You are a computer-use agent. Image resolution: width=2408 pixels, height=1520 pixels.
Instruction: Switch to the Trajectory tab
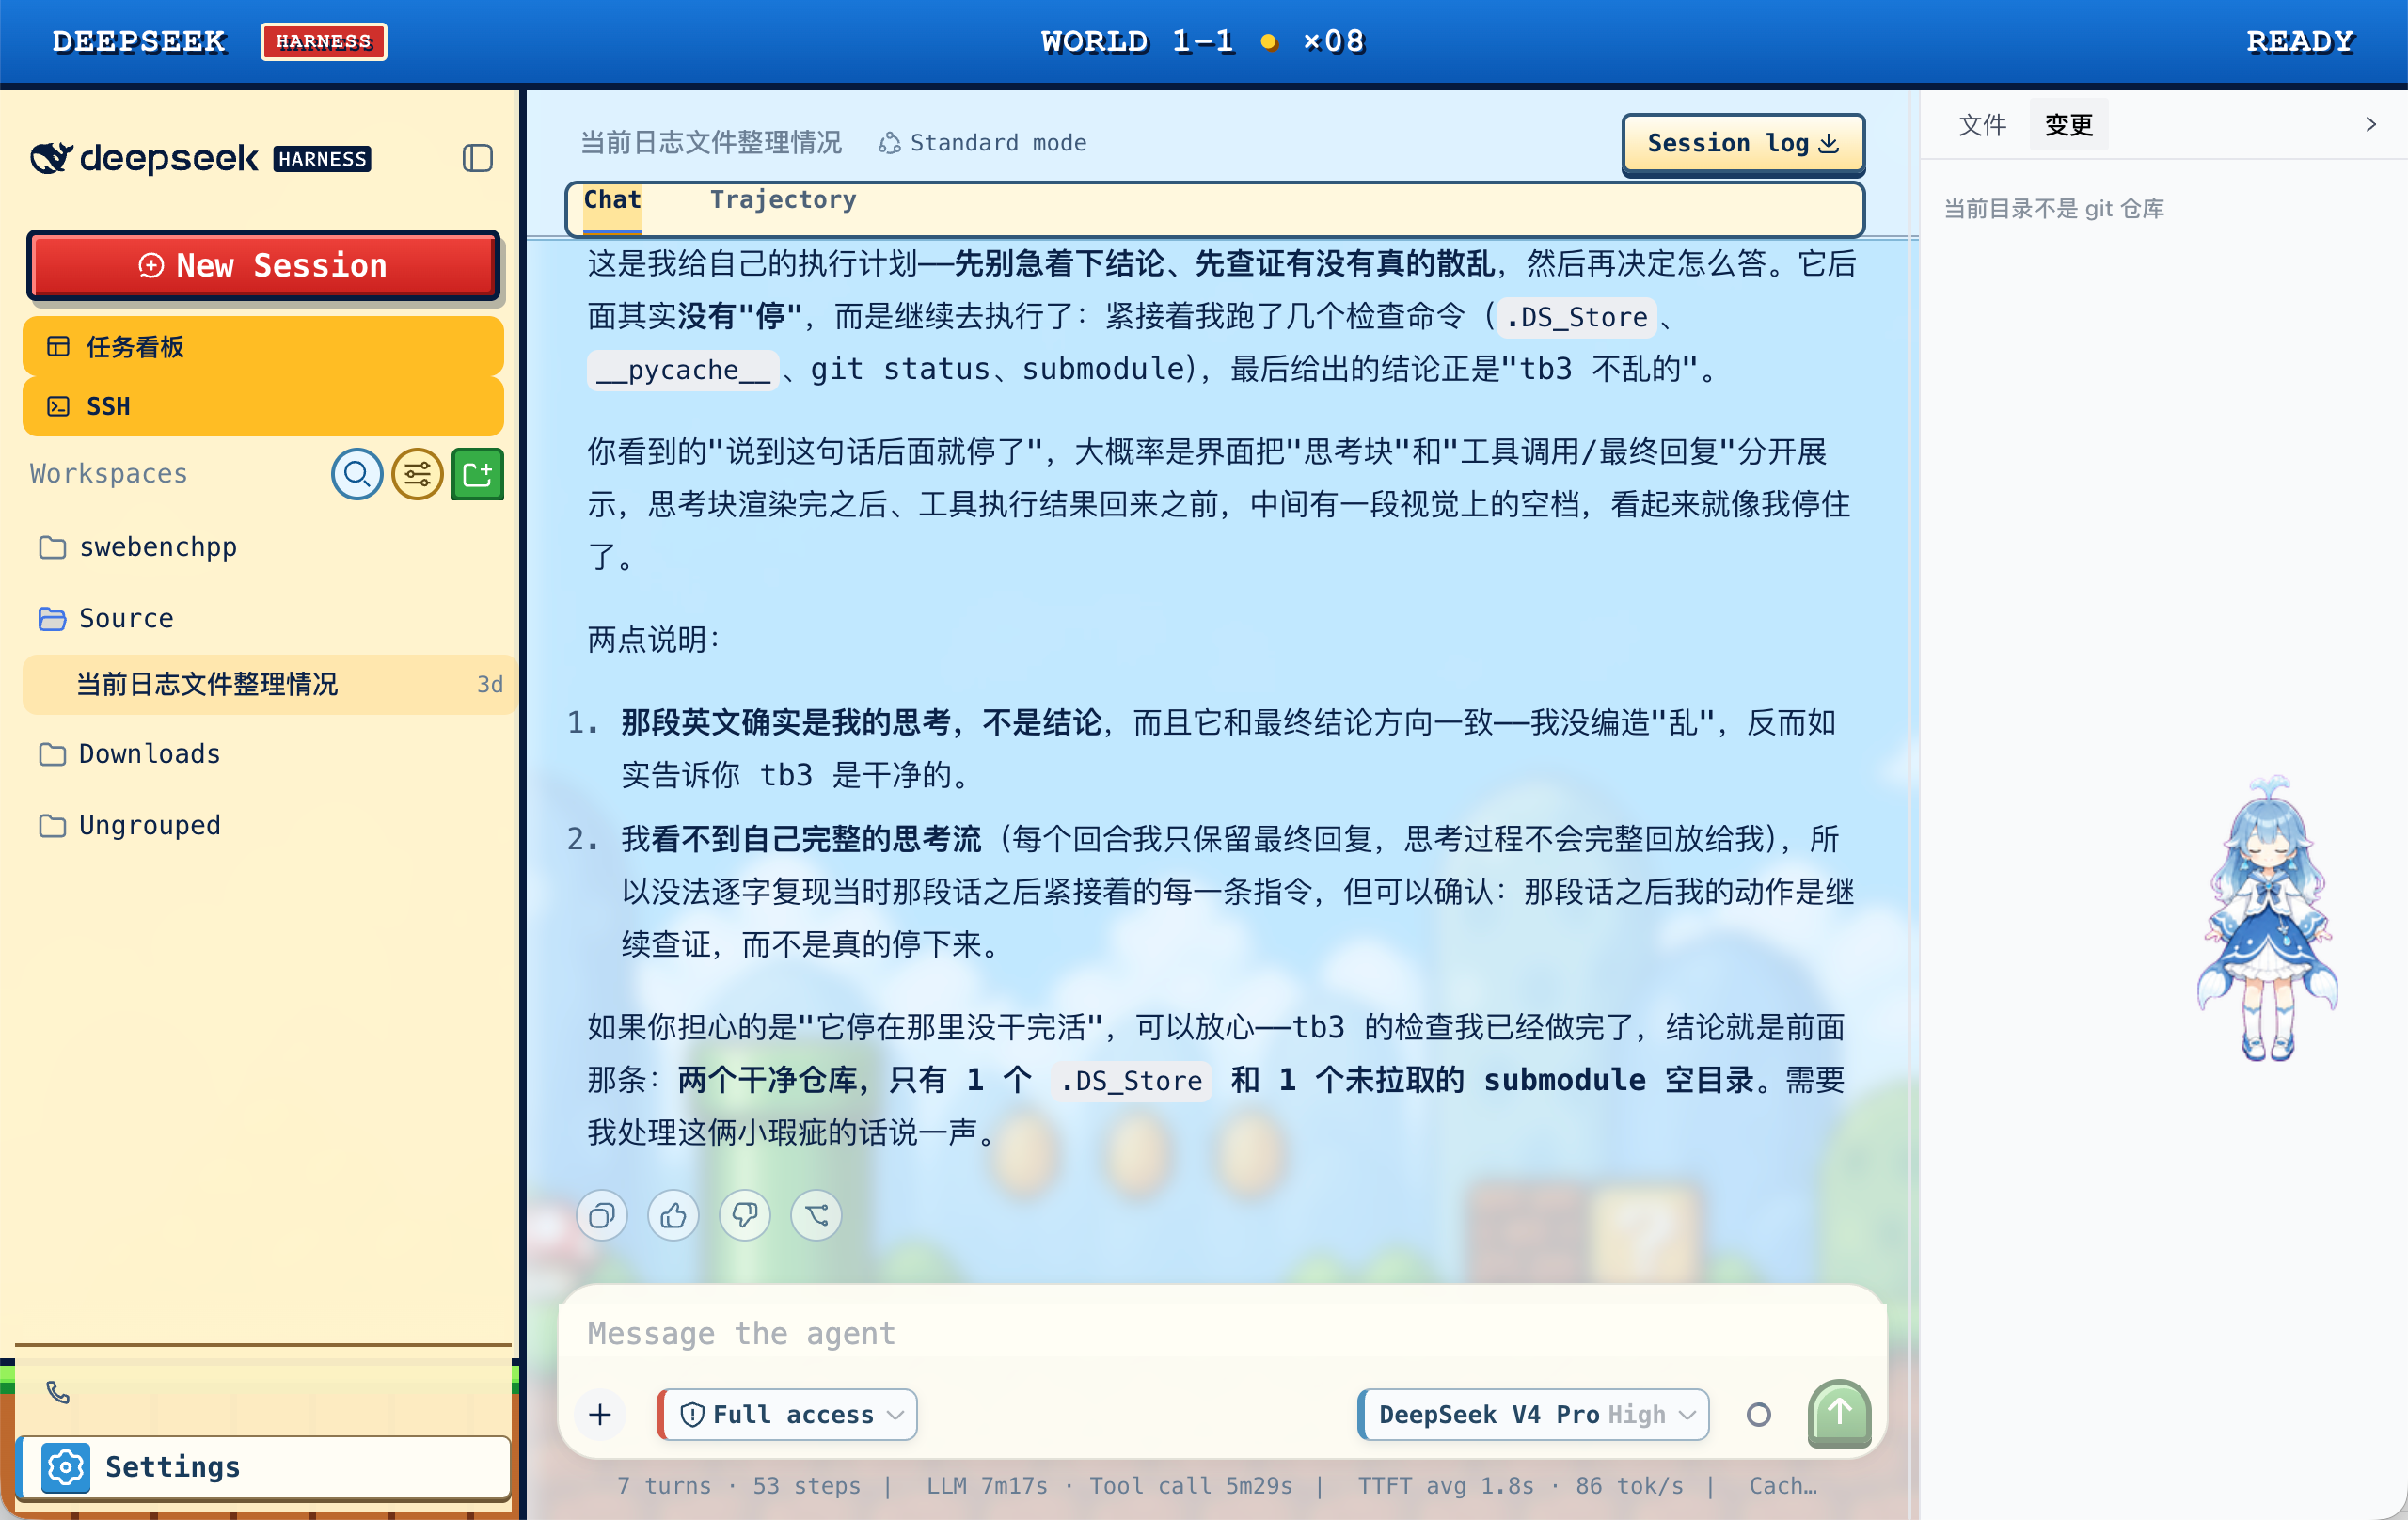(x=783, y=200)
